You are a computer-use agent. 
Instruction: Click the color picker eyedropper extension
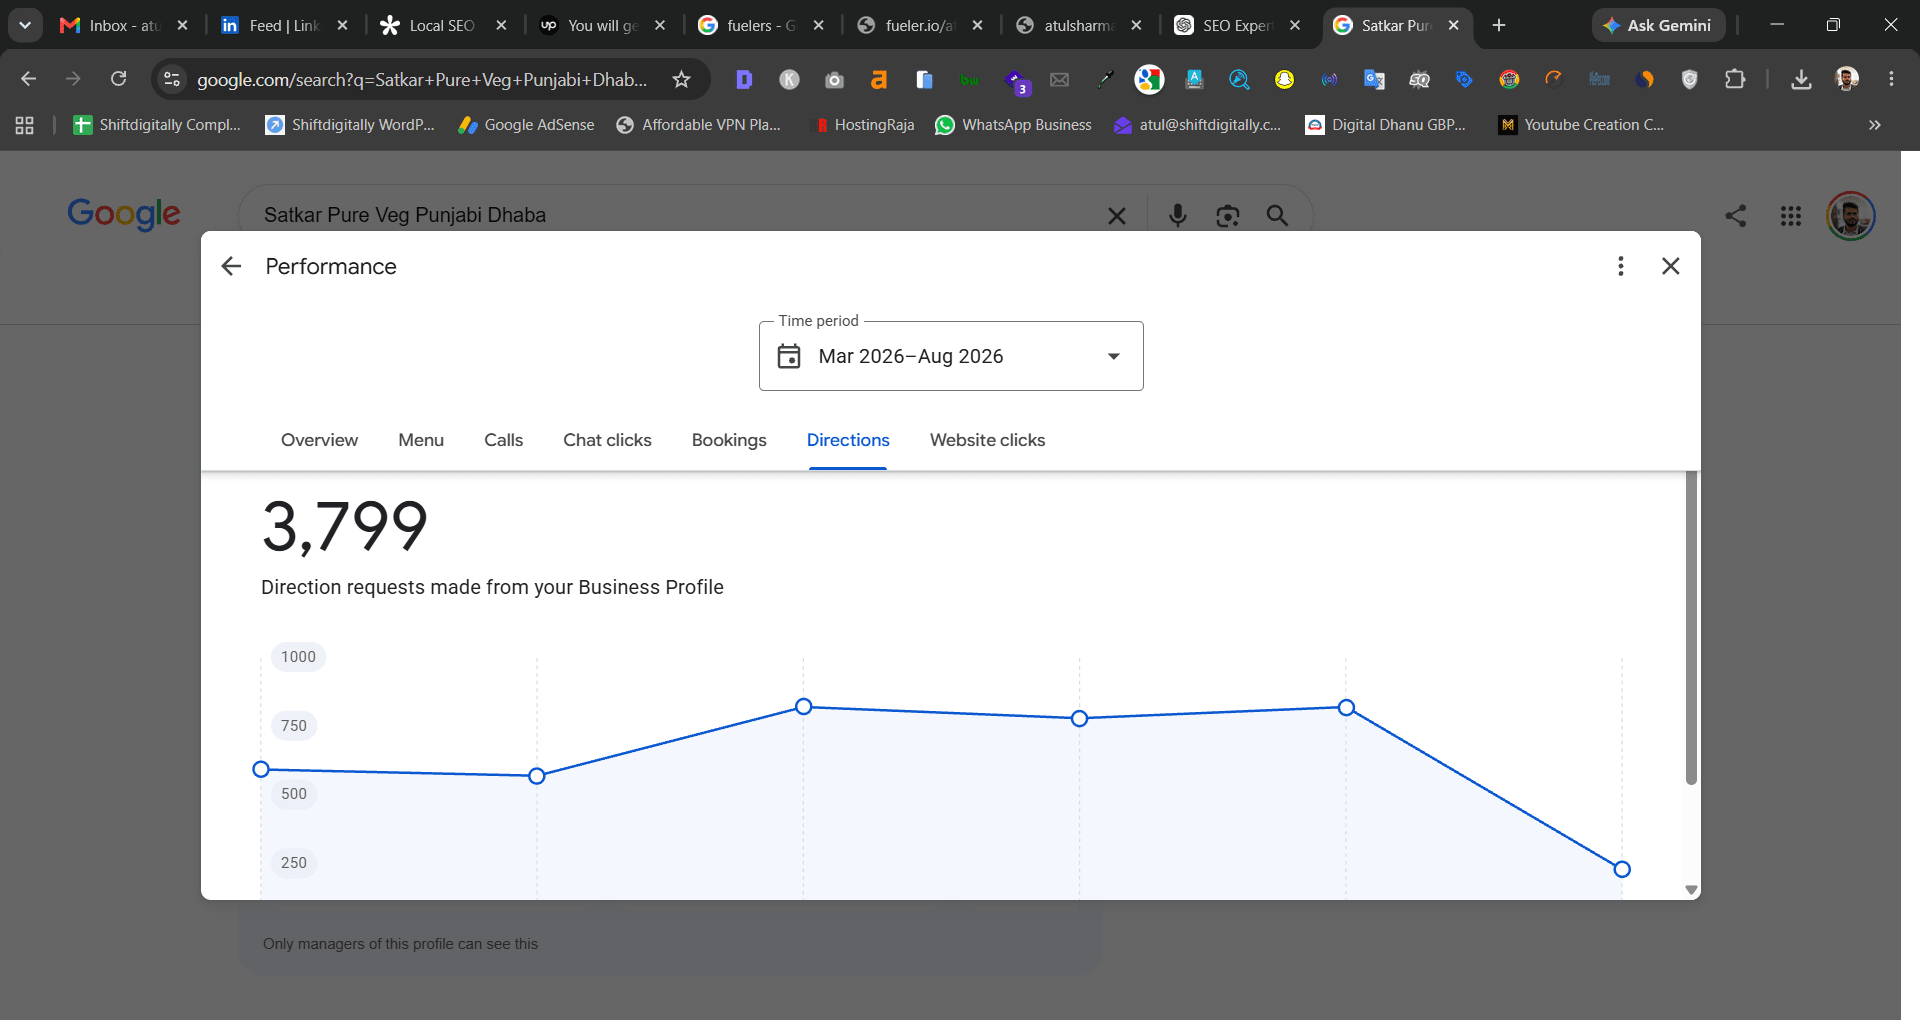pyautogui.click(x=1105, y=79)
